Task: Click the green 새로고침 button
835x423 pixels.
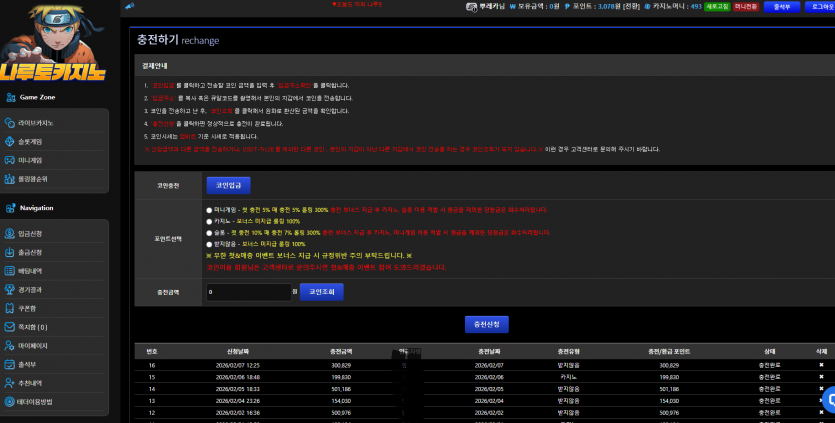Action: click(x=717, y=7)
